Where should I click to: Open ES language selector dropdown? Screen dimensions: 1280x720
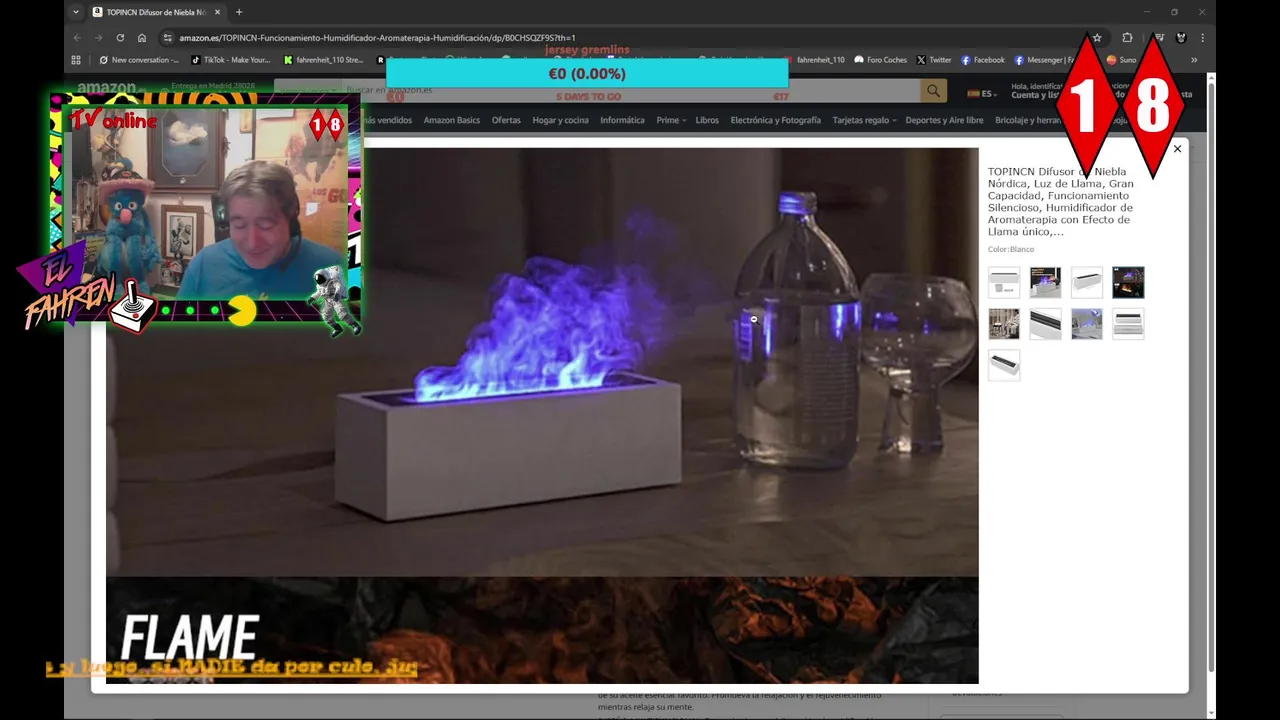981,93
